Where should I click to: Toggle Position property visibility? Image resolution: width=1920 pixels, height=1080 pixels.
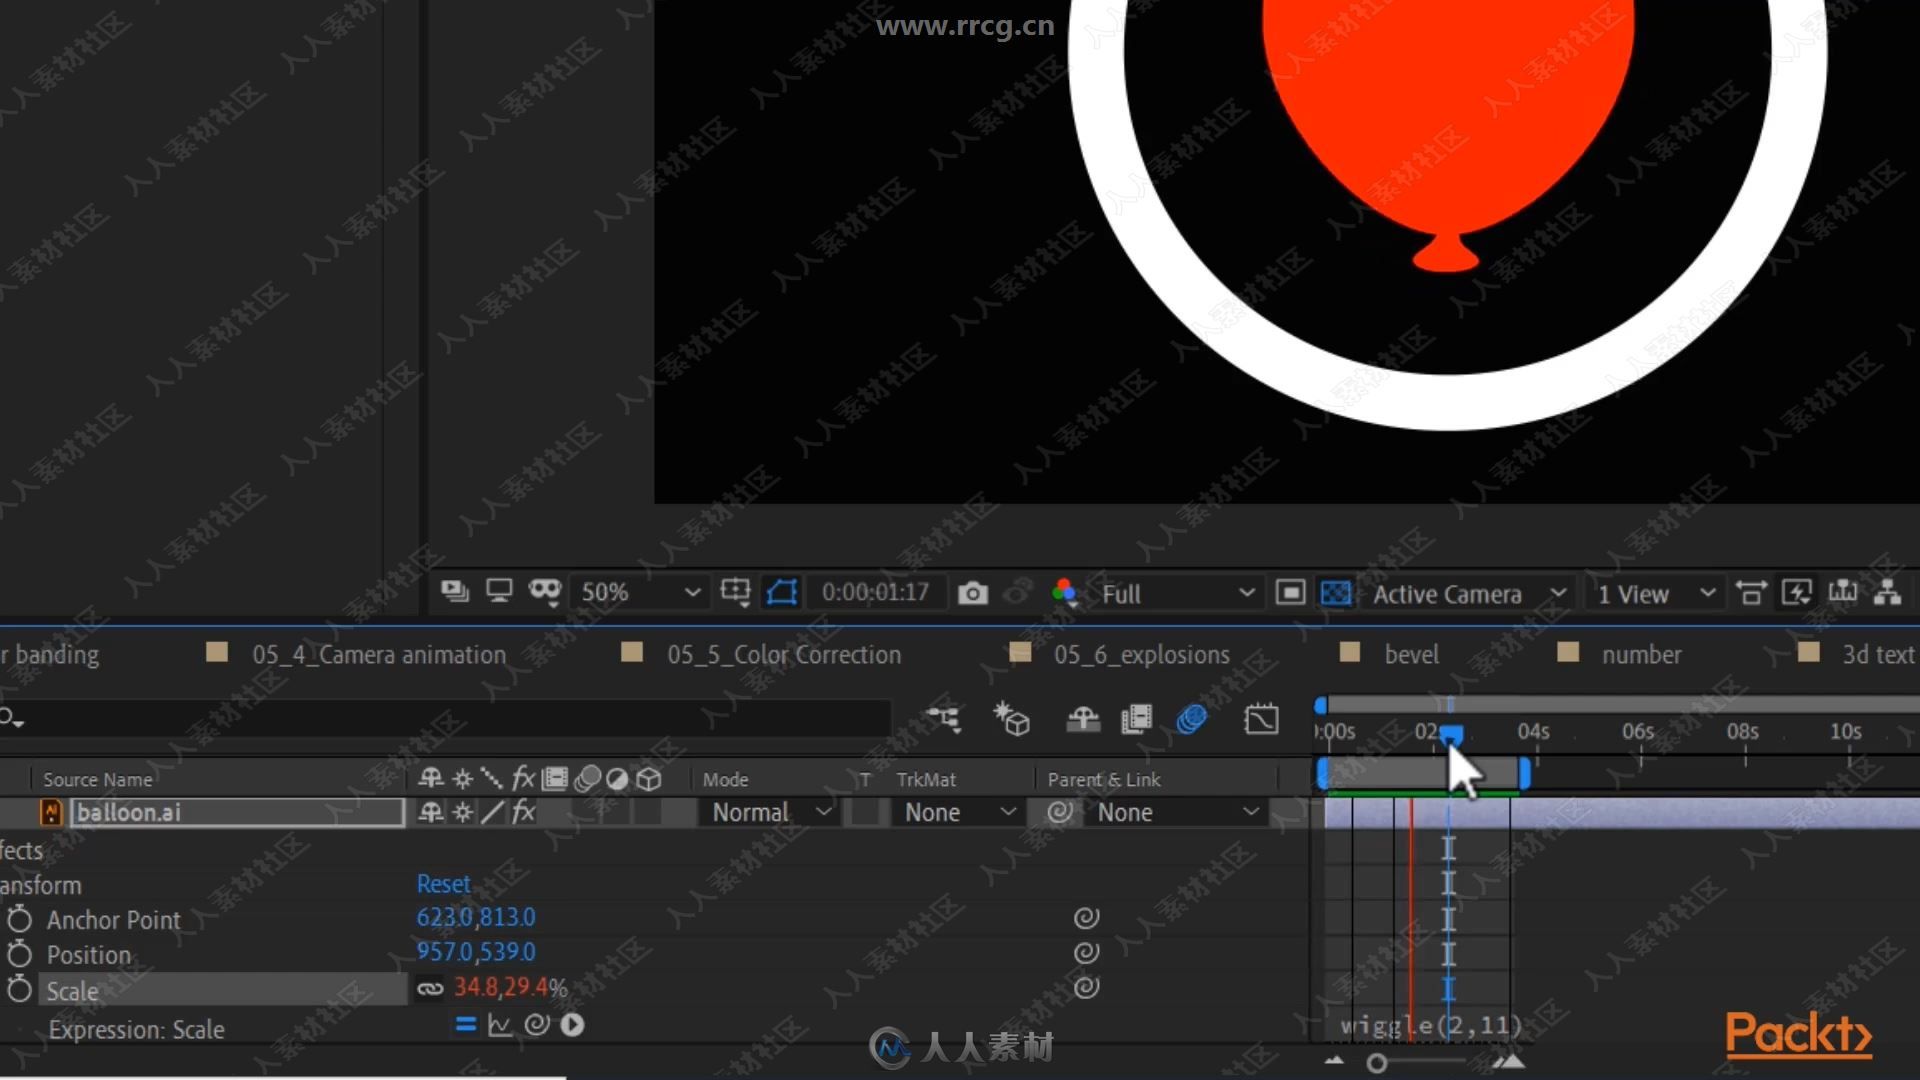(20, 953)
